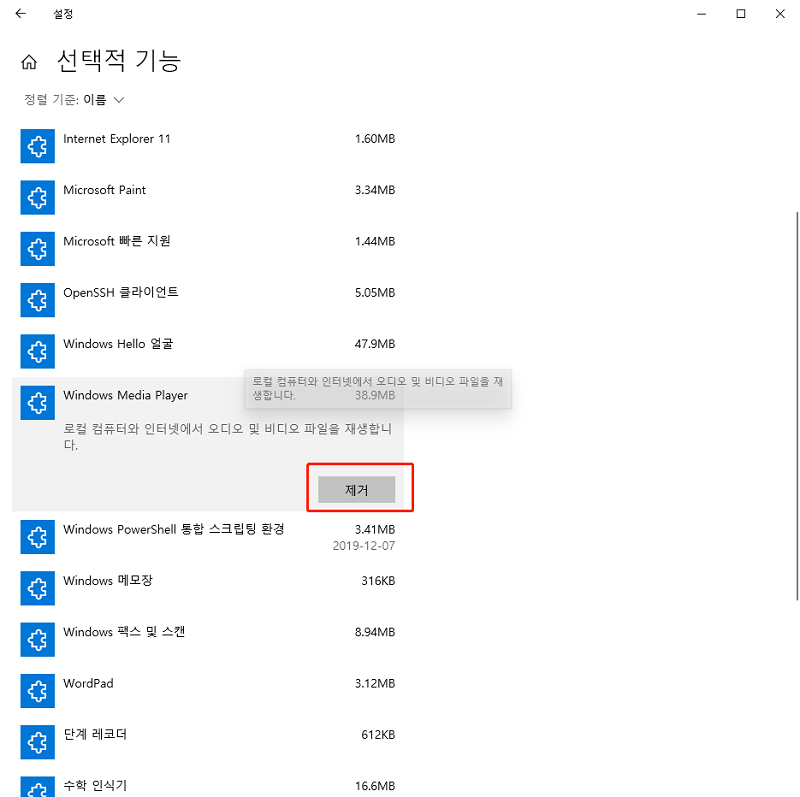Image resolution: width=800 pixels, height=797 pixels.
Task: Click the 612KB size value
Action: click(378, 735)
